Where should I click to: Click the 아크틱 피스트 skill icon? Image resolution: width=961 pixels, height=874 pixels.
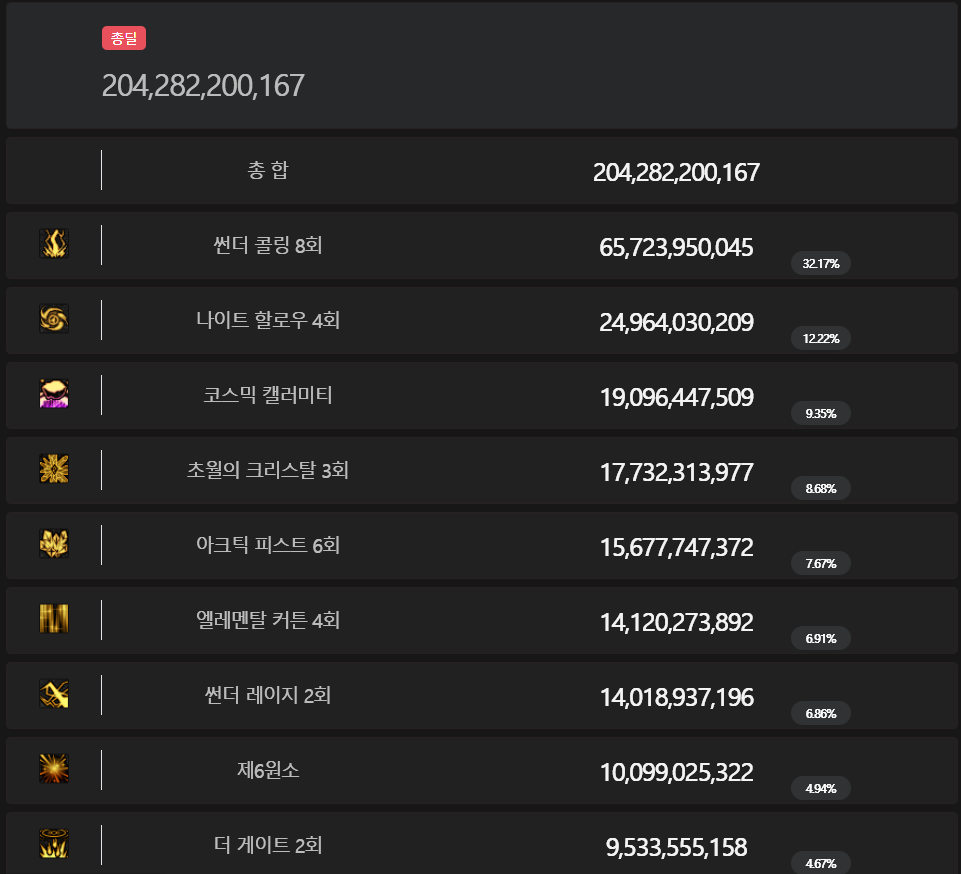(x=54, y=544)
